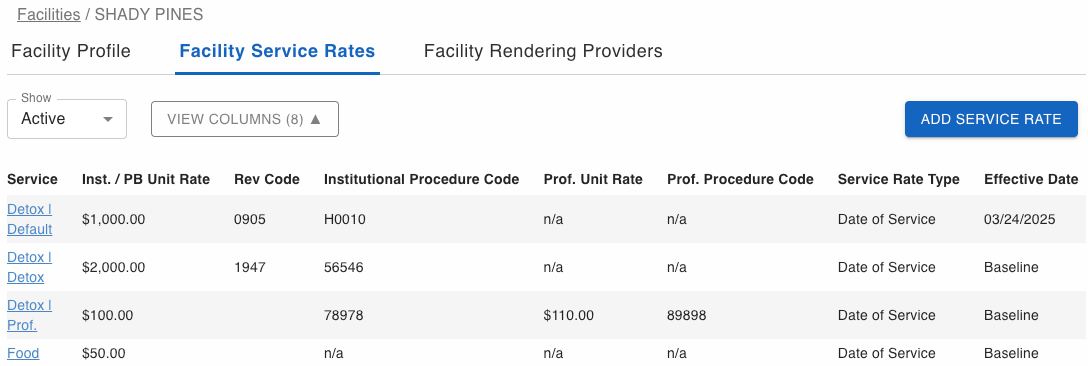The image size is (1088, 366).
Task: Click the triangle icon in View Columns
Action: [316, 119]
